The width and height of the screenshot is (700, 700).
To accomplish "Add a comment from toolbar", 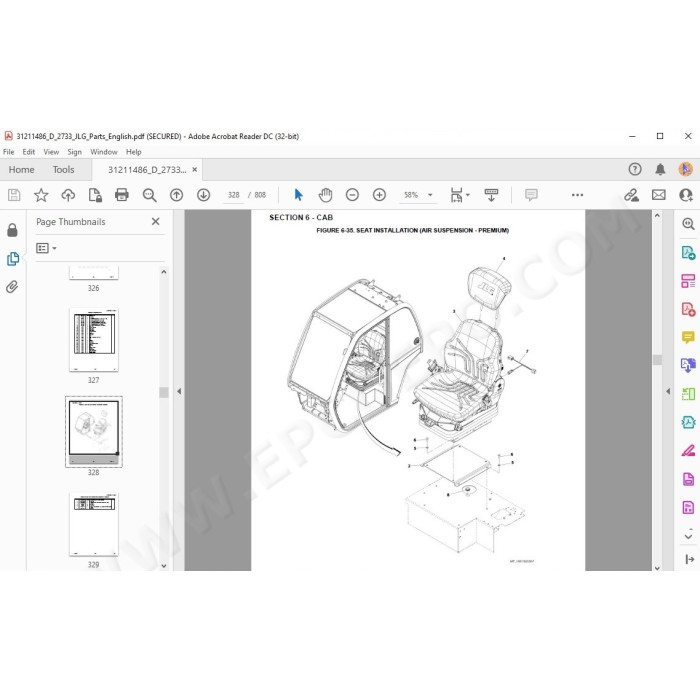I will click(531, 195).
